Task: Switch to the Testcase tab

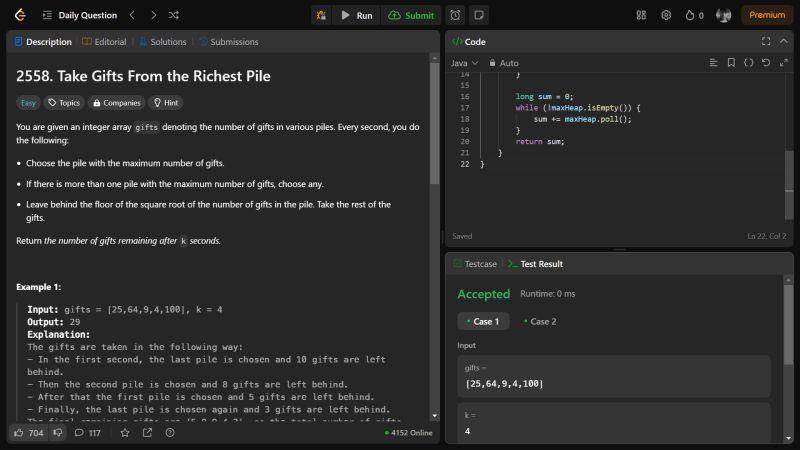Action: tap(475, 264)
